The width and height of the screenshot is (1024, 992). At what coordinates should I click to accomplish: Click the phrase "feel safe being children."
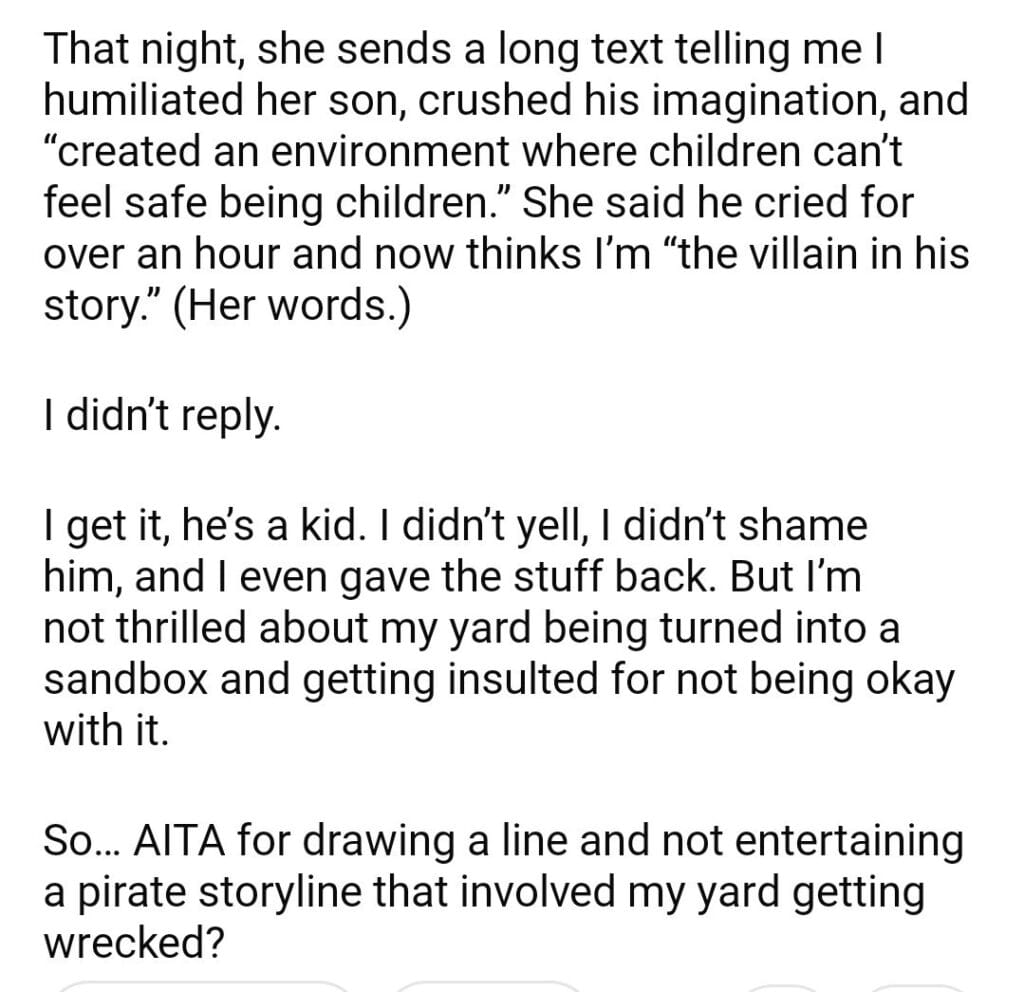[x=260, y=203]
